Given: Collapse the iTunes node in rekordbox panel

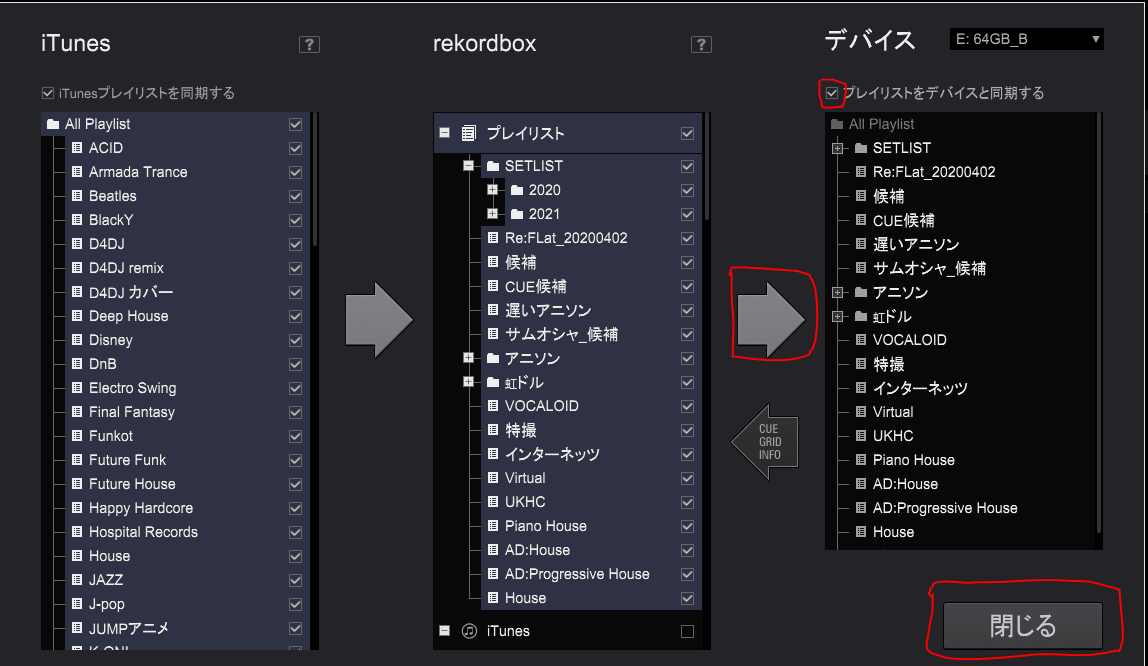Looking at the screenshot, I should [x=444, y=630].
